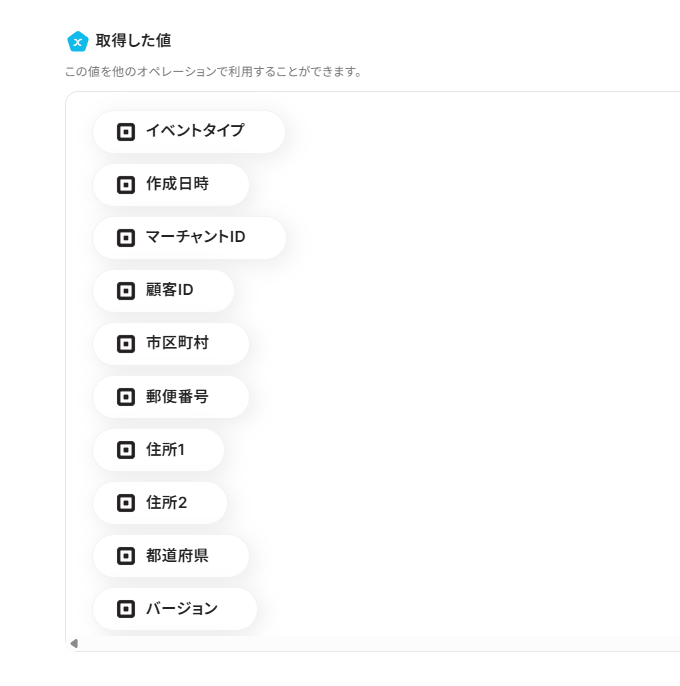Image resolution: width=680 pixels, height=686 pixels.
Task: Select the 住所2 value chip
Action: (160, 503)
